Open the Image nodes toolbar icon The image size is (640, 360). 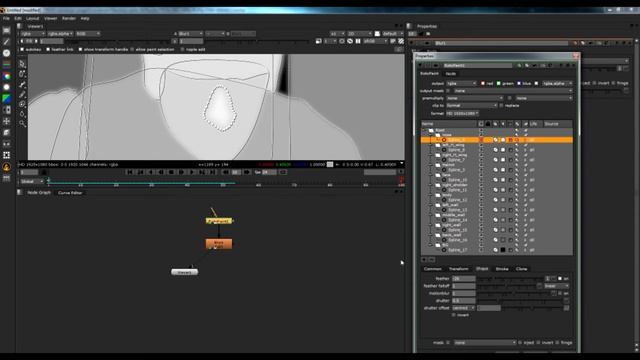click(x=6, y=31)
